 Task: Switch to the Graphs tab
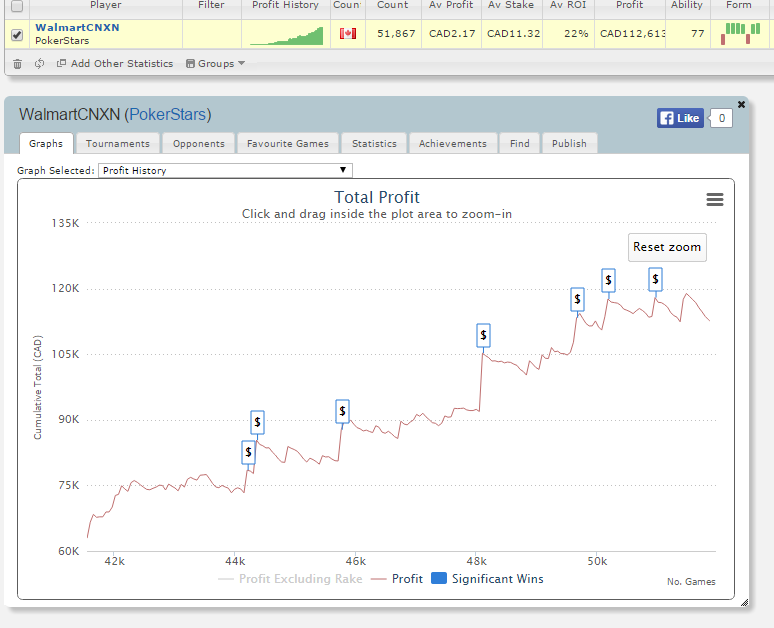pos(46,143)
